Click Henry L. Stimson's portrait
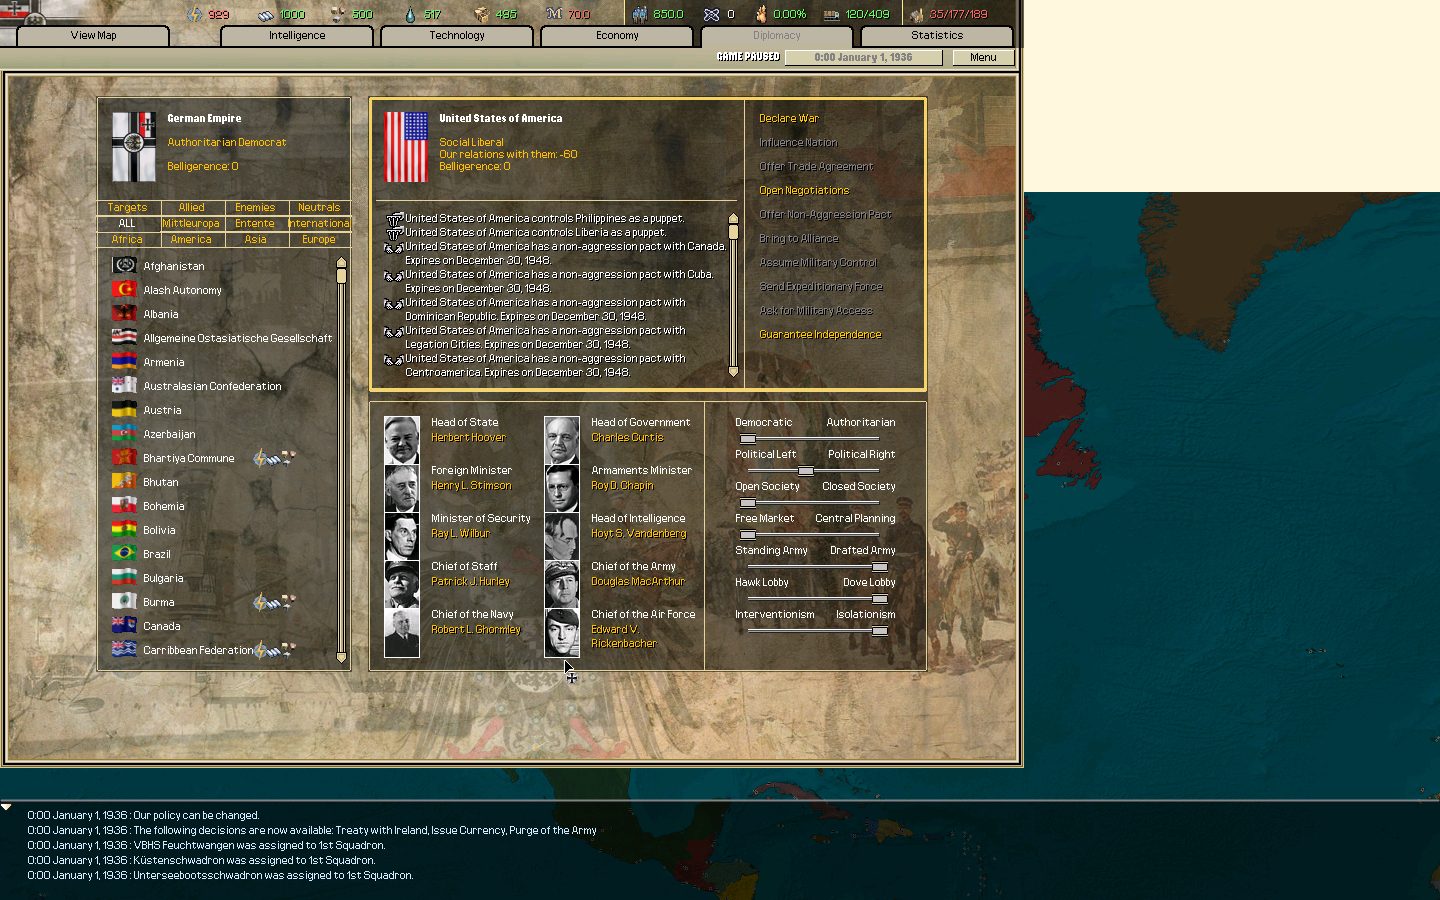The width and height of the screenshot is (1440, 900). (x=402, y=488)
